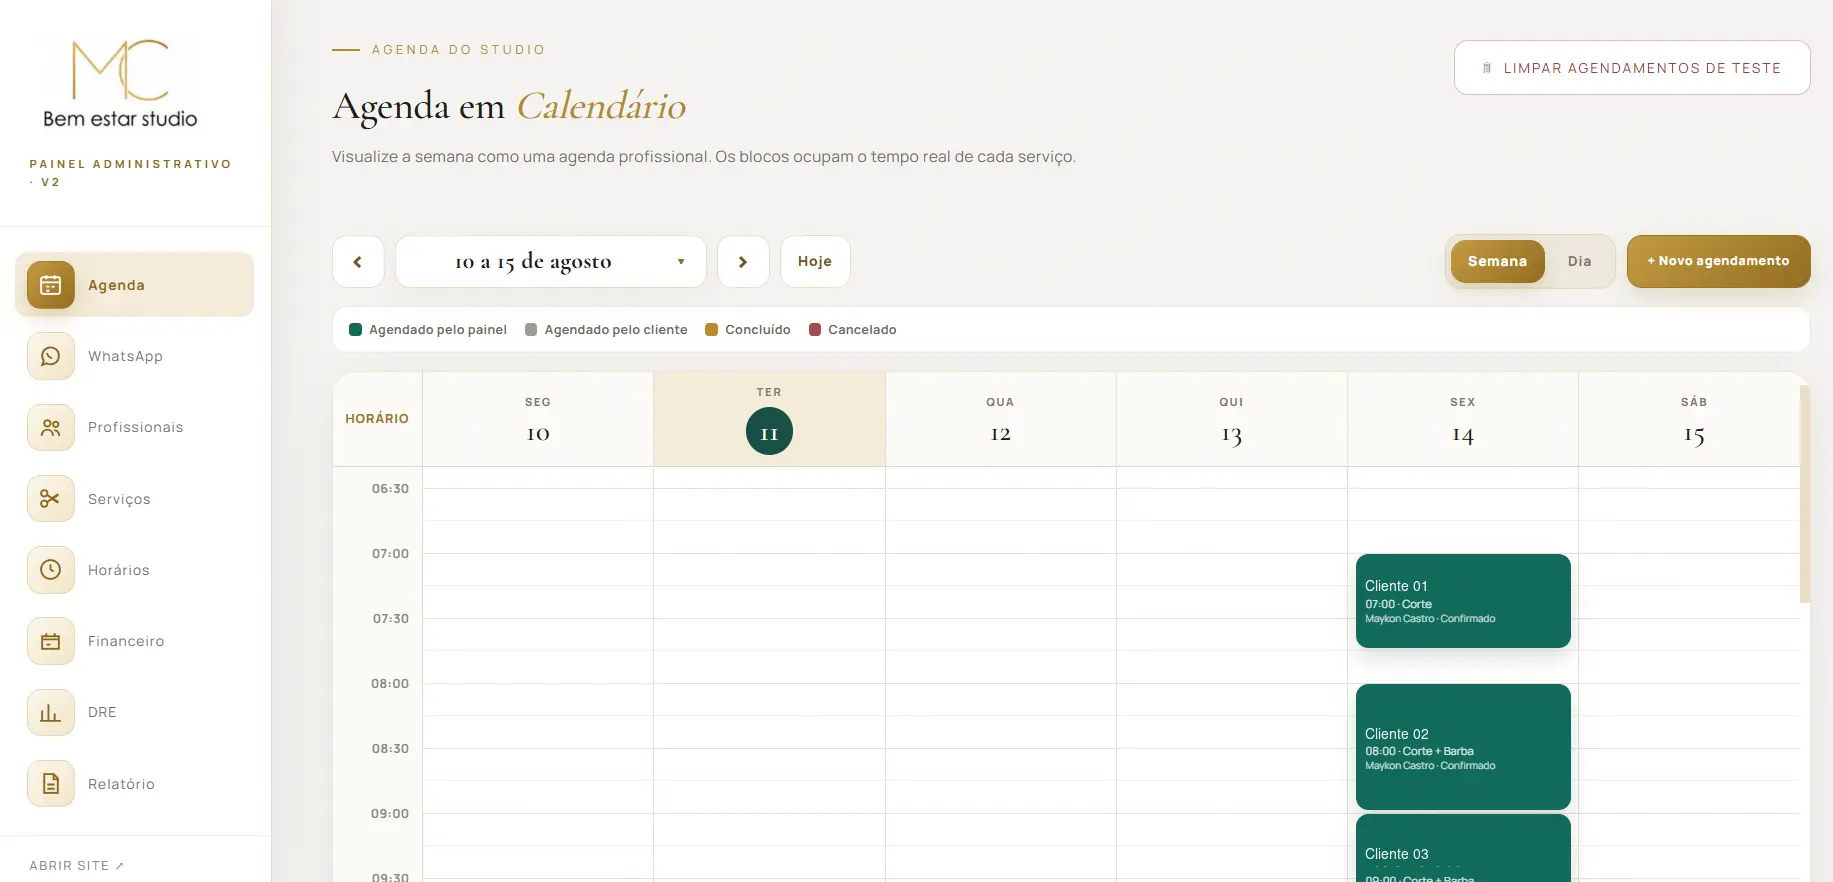The height and width of the screenshot is (882, 1833).
Task: Click the Hoje button
Action: click(815, 262)
